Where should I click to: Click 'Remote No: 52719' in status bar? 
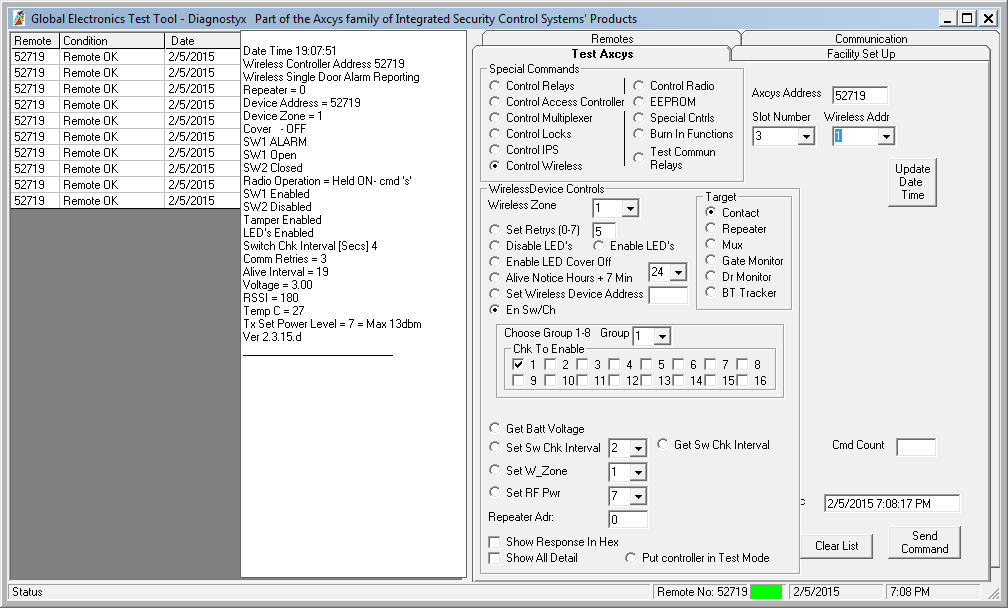702,592
